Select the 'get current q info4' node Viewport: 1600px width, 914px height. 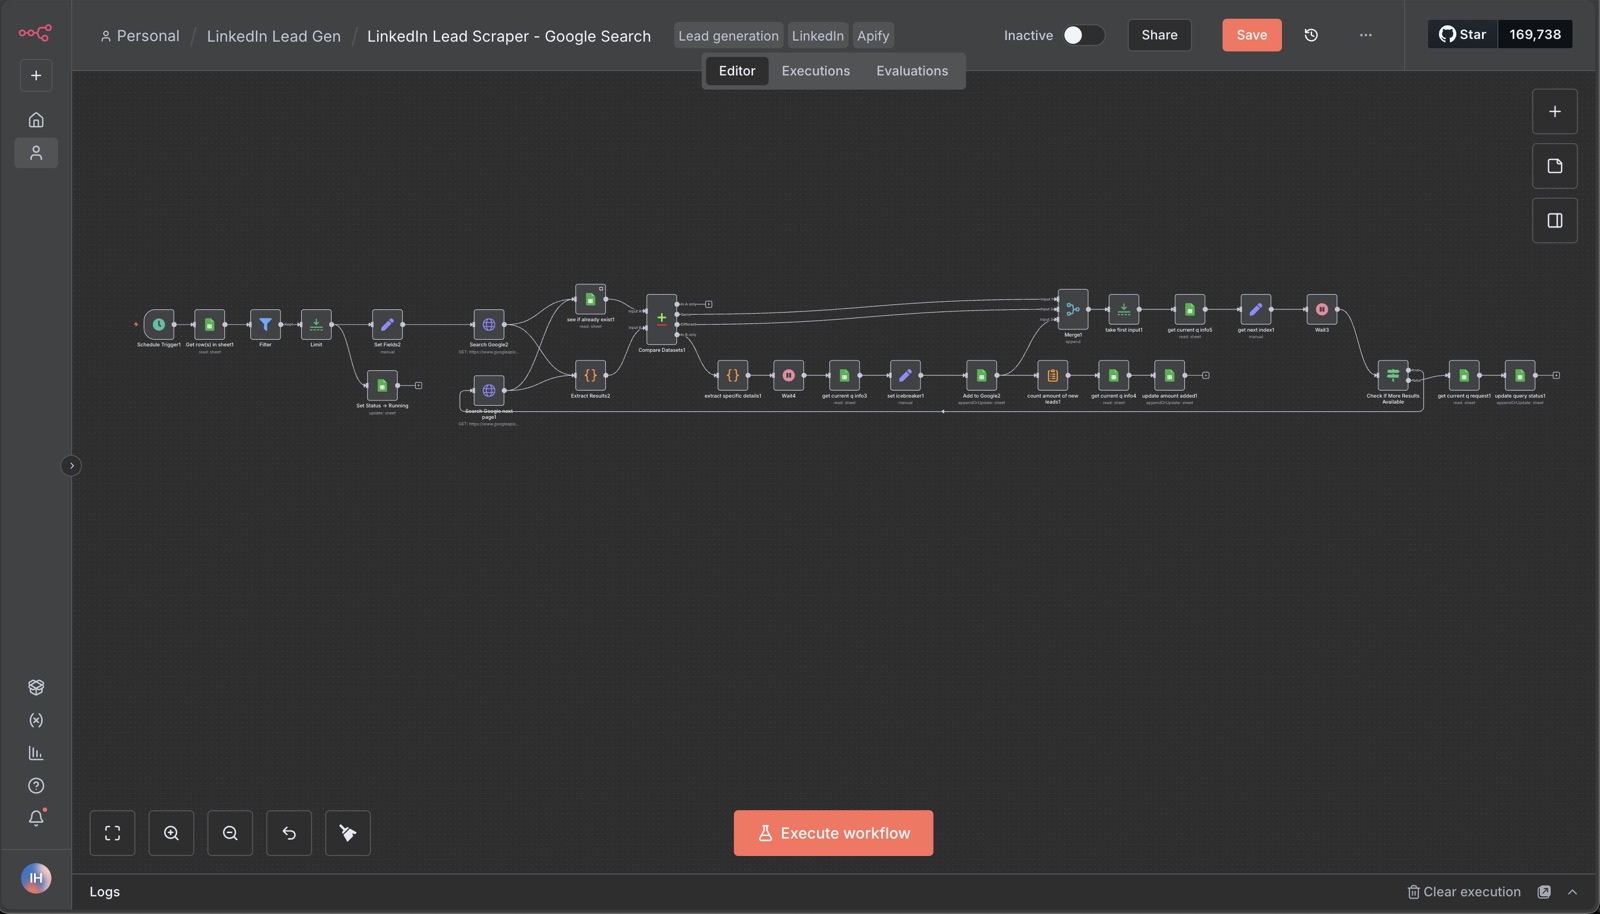1113,375
